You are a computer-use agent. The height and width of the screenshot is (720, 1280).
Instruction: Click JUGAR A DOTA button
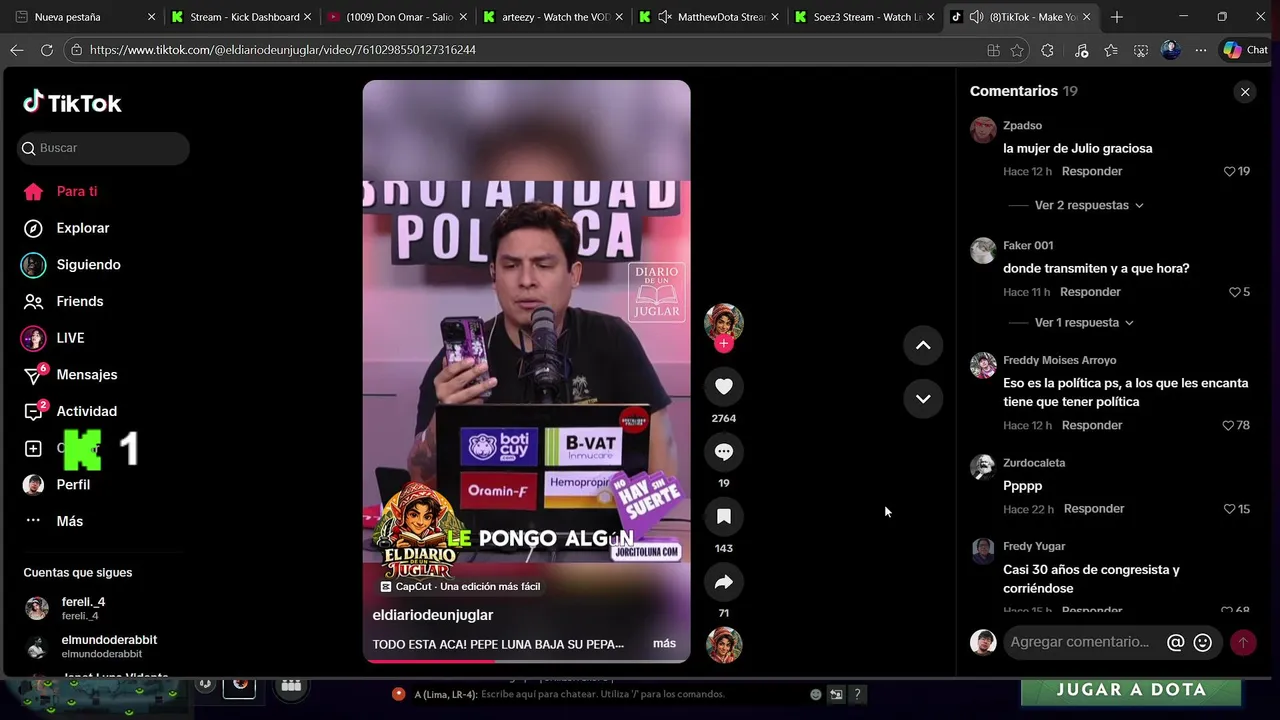pyautogui.click(x=1131, y=690)
